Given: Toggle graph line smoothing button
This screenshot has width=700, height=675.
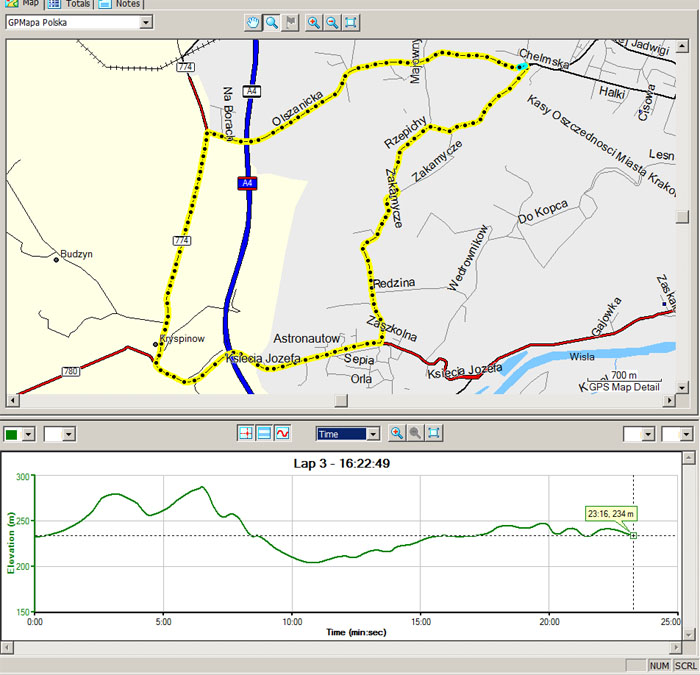Looking at the screenshot, I should (x=283, y=433).
